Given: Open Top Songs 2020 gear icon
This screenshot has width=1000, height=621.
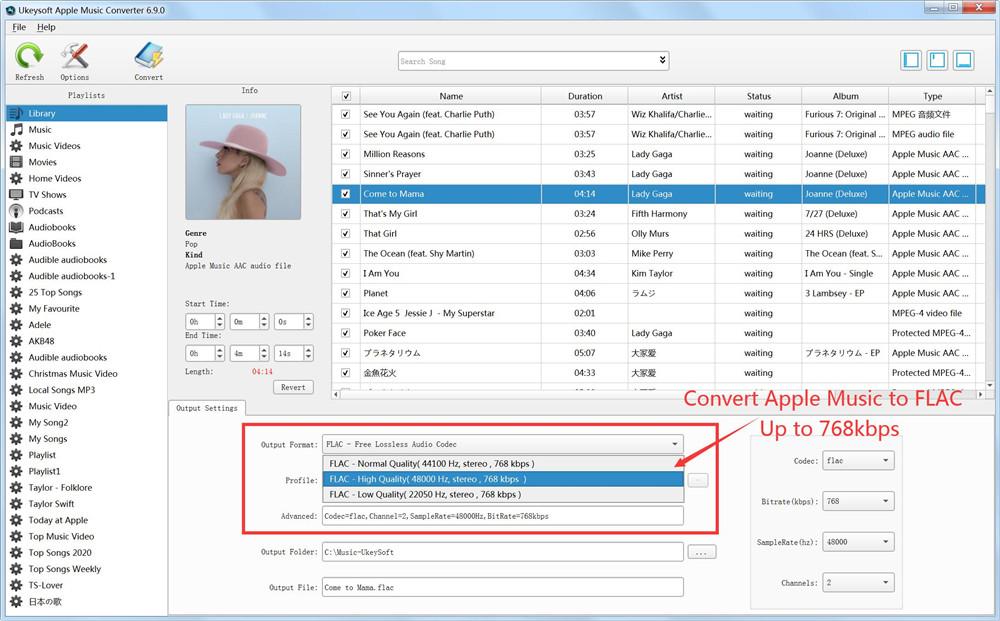Looking at the screenshot, I should tap(17, 553).
